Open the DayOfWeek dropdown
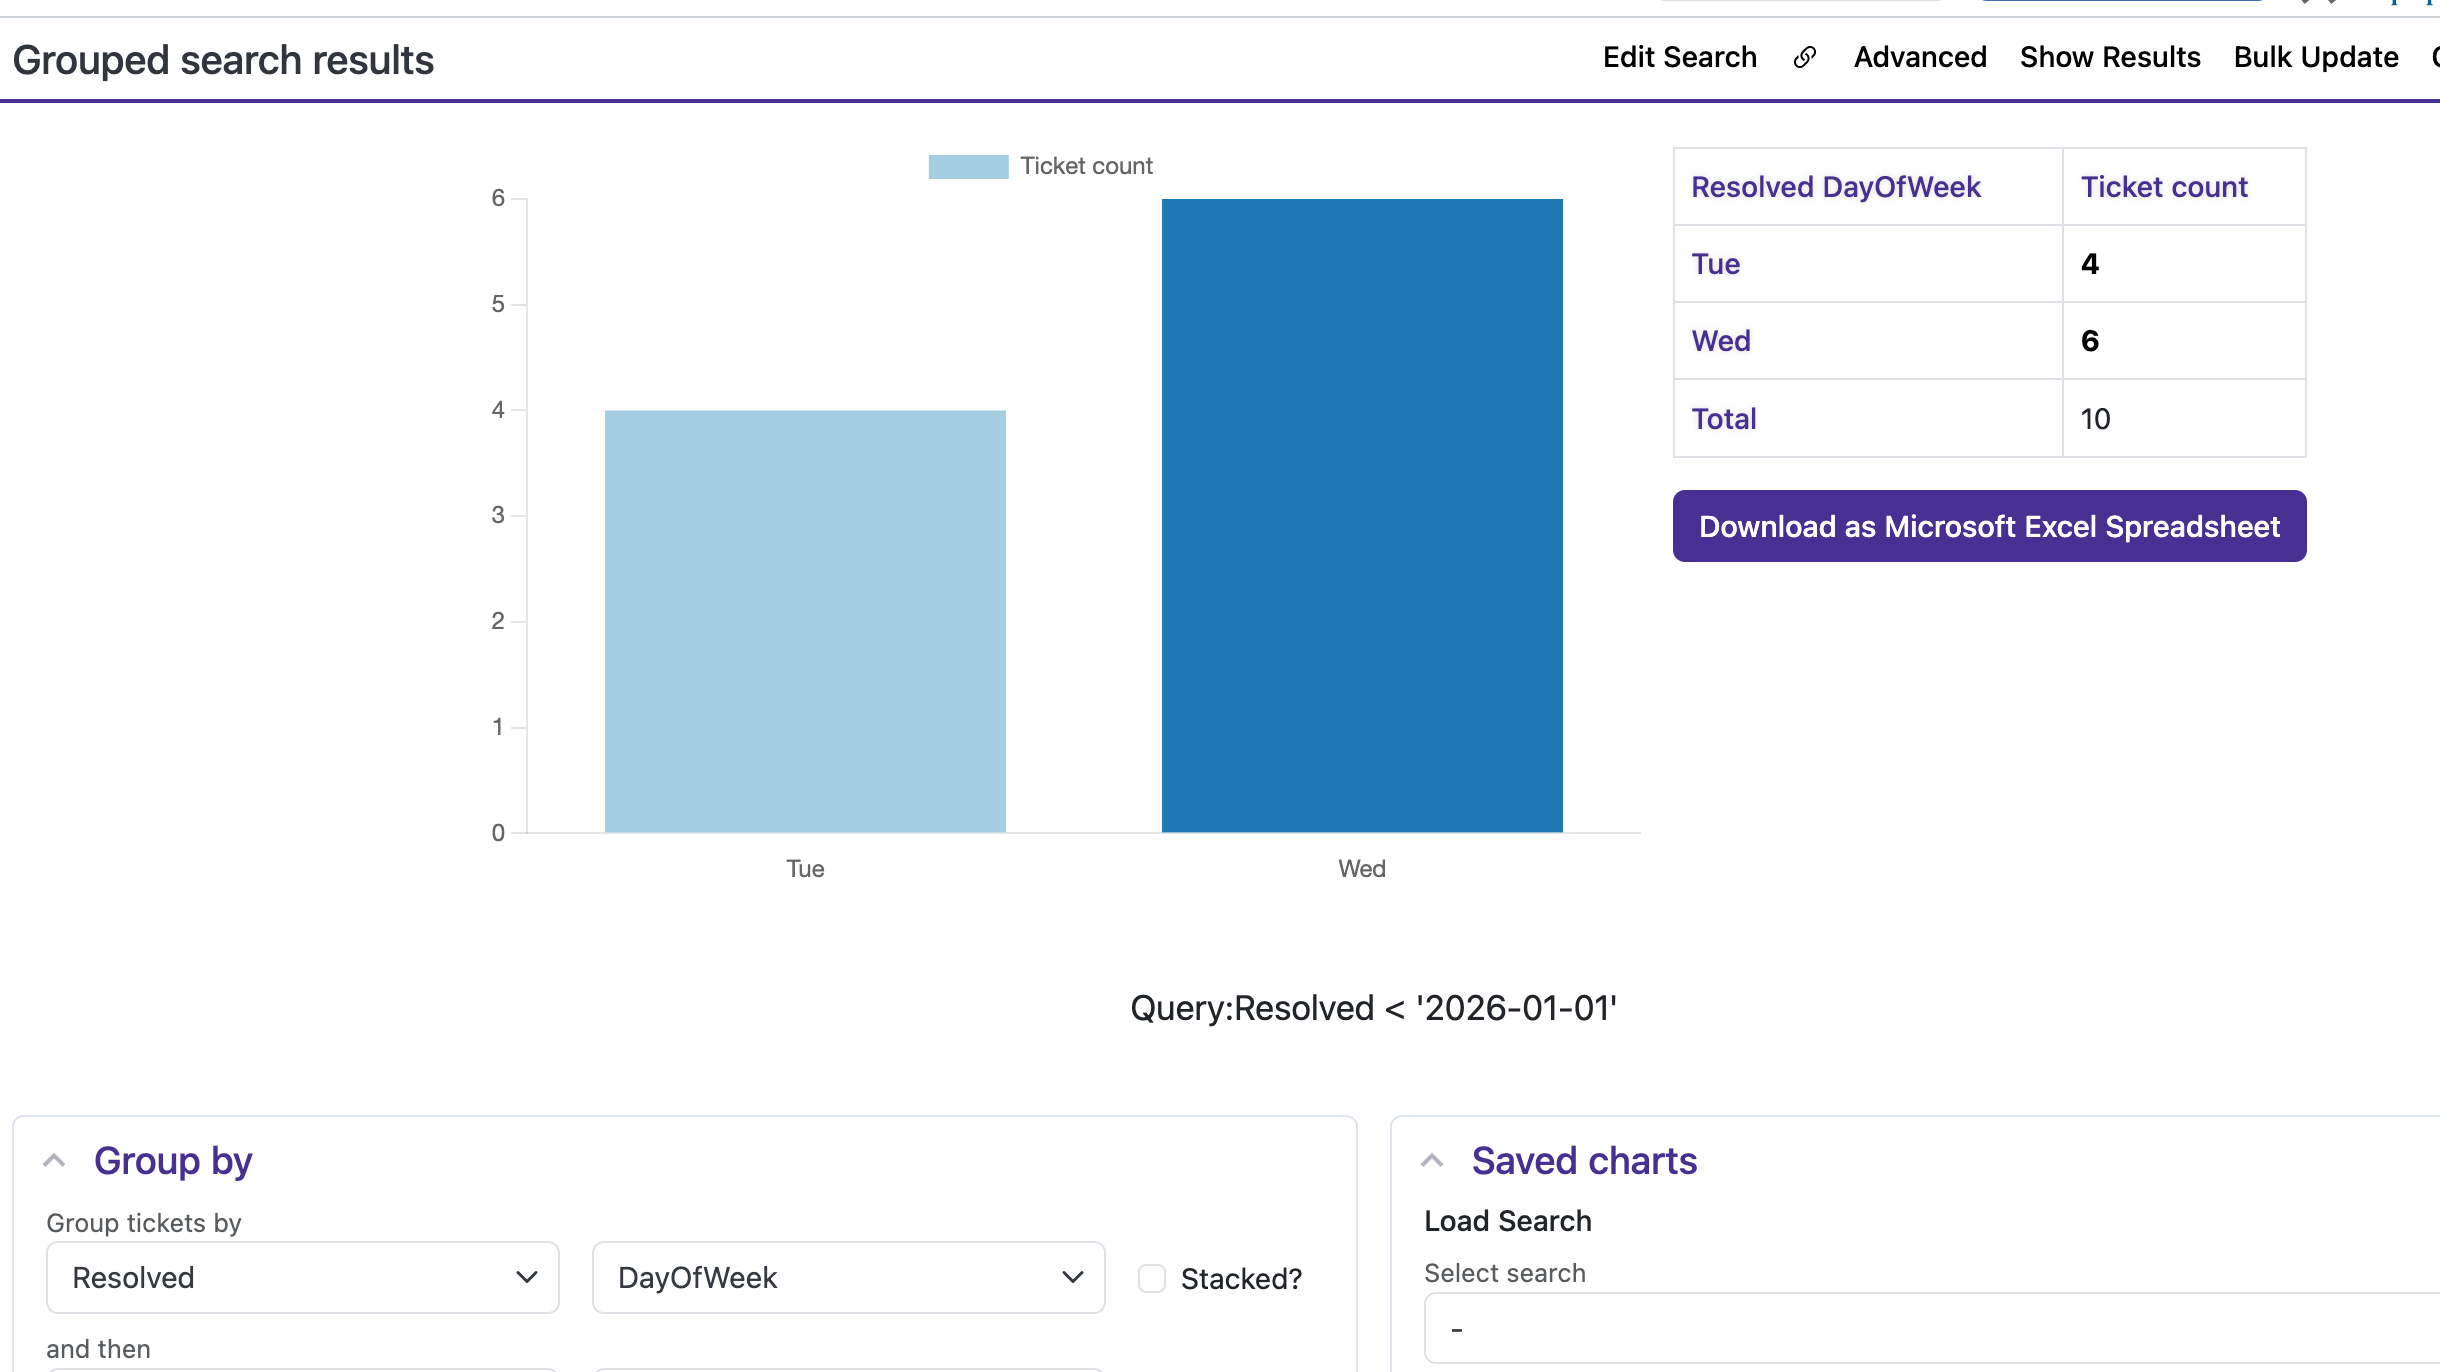This screenshot has width=2440, height=1372. pyautogui.click(x=848, y=1278)
